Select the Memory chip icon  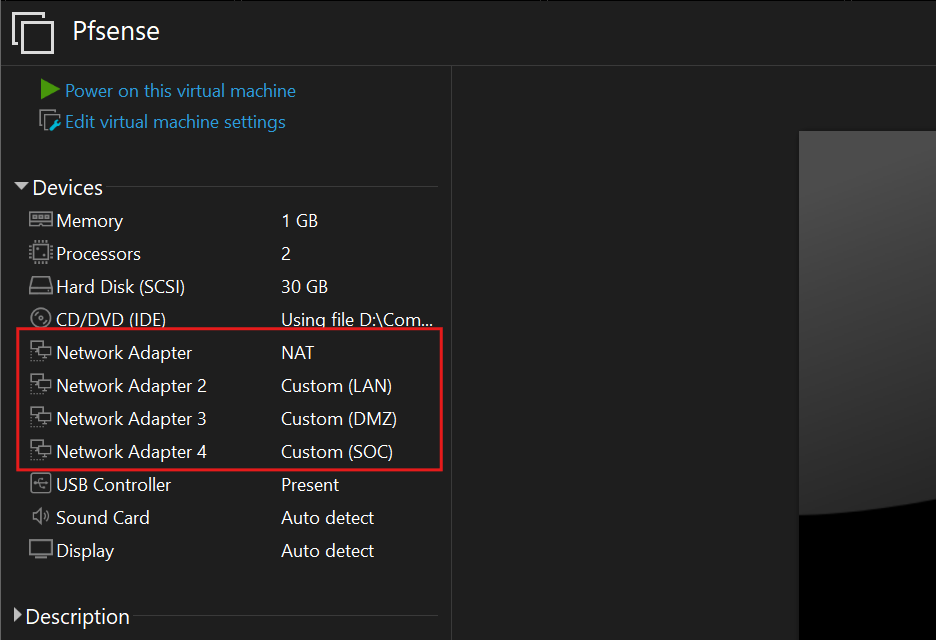tap(41, 220)
